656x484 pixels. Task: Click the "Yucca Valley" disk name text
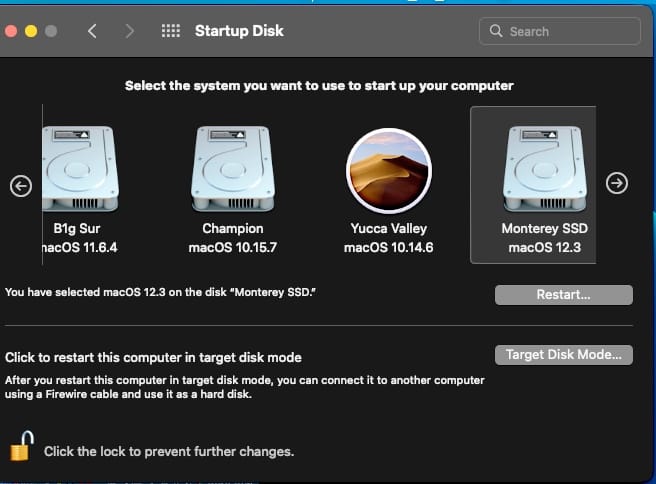click(389, 229)
